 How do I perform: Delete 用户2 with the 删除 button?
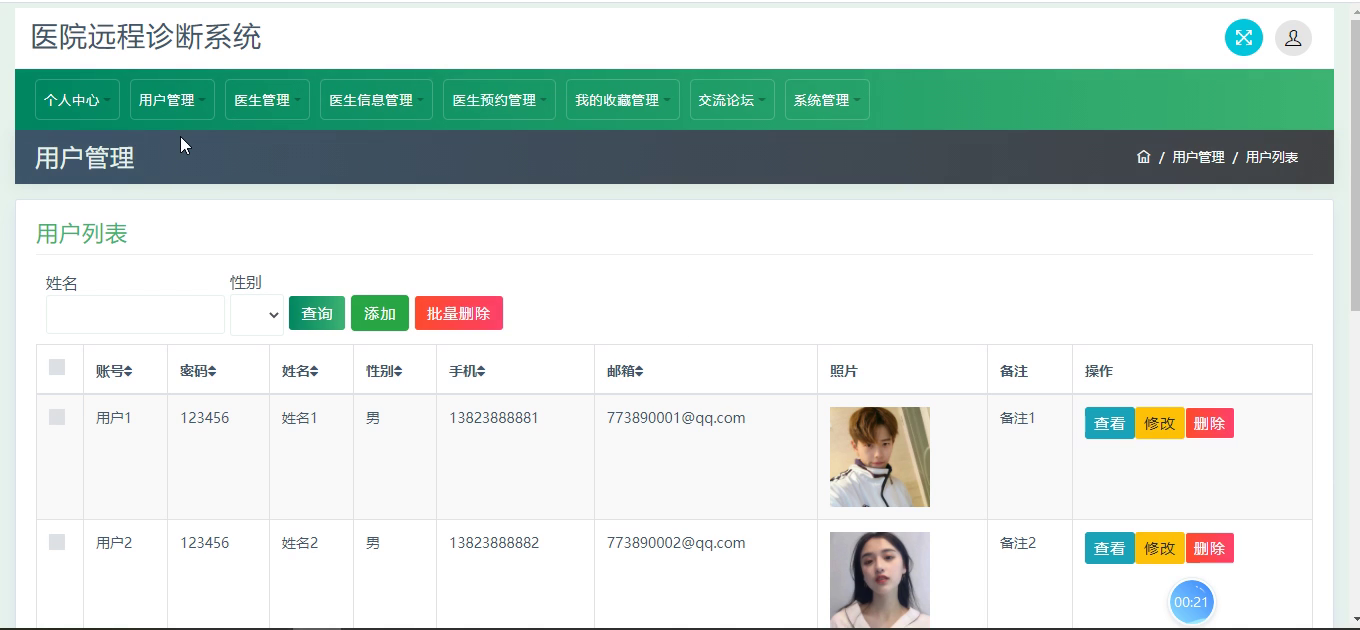click(x=1209, y=548)
